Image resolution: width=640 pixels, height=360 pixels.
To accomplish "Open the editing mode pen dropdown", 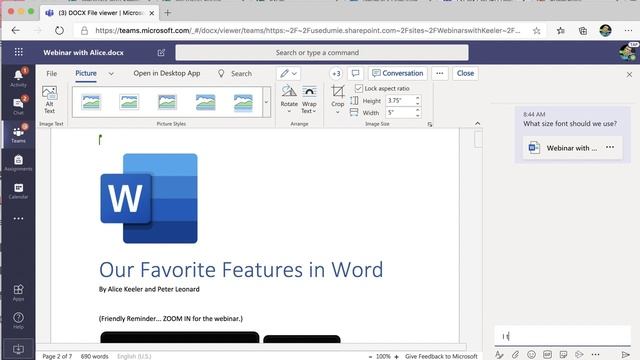I will pos(289,73).
